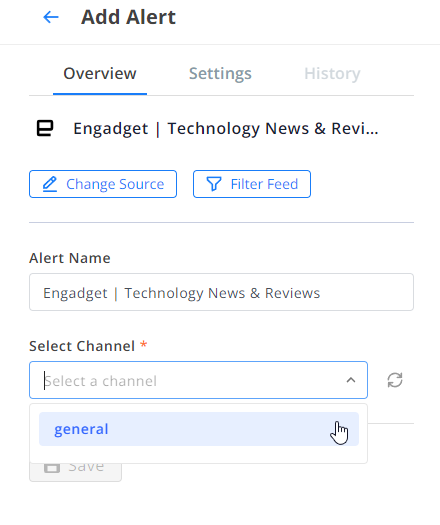Viewport: 440px width, 525px height.
Task: Go back using the blue arrow
Action: pyautogui.click(x=51, y=17)
